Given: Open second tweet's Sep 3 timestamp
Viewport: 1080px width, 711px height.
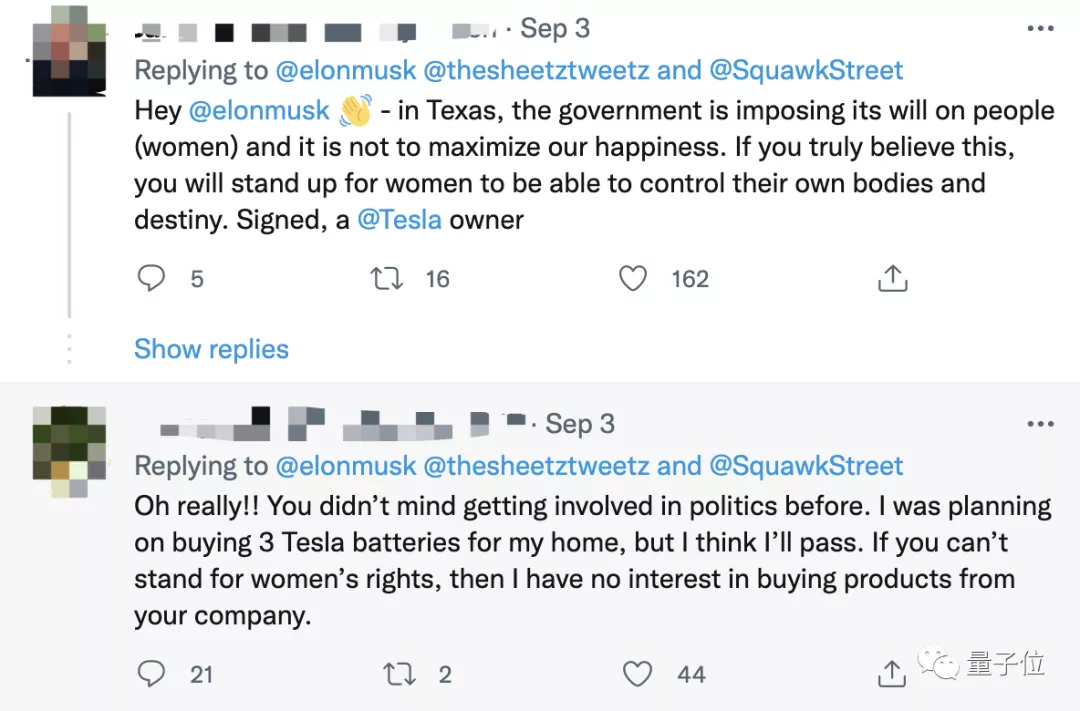Looking at the screenshot, I should click(x=580, y=424).
